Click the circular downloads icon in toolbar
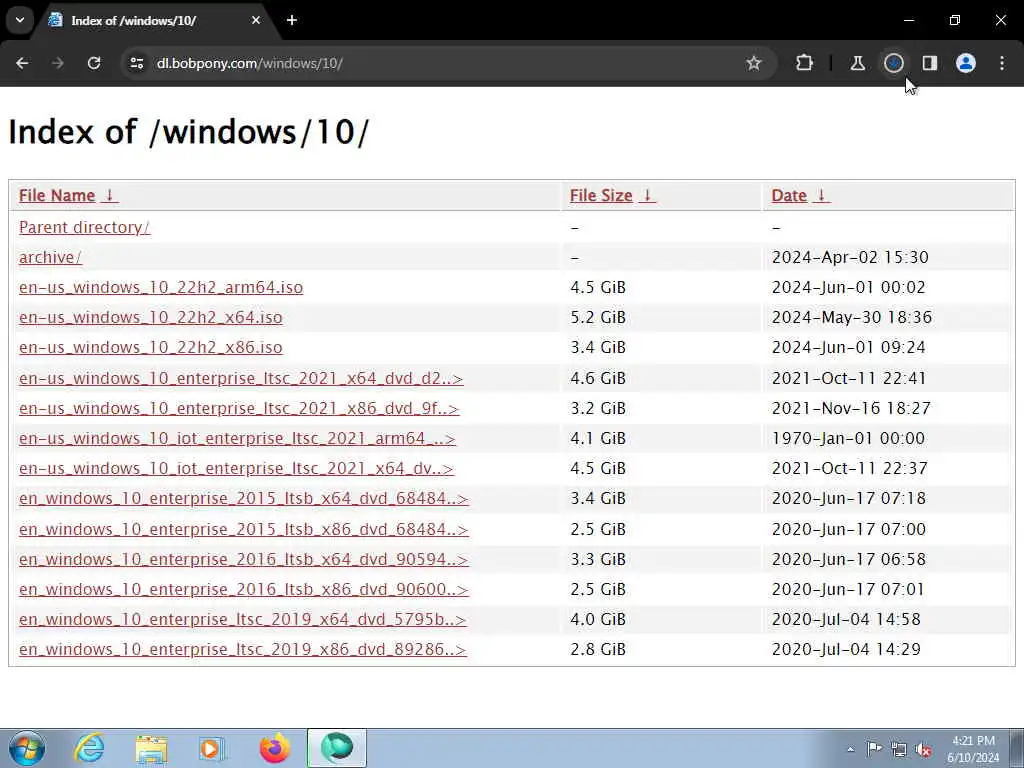Image resolution: width=1024 pixels, height=768 pixels. [894, 63]
